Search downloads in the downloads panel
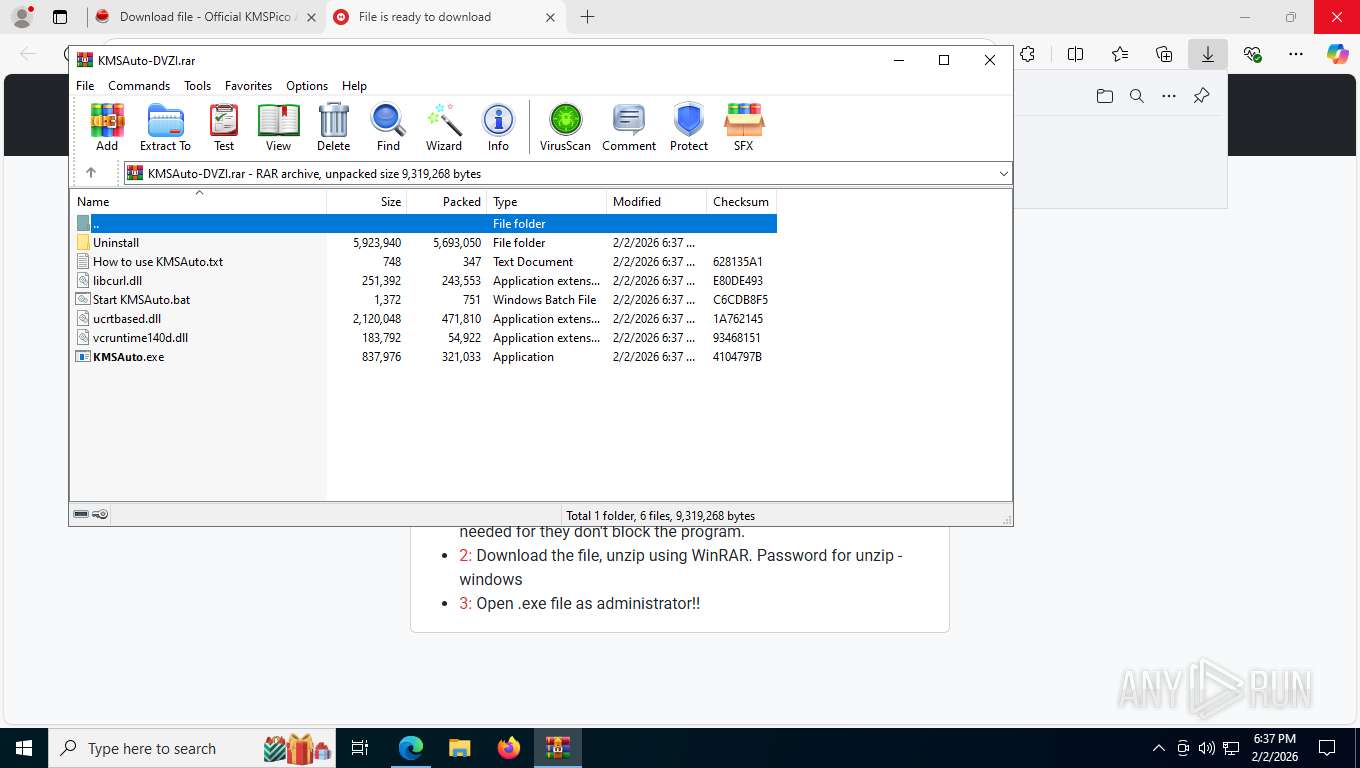 (1136, 96)
